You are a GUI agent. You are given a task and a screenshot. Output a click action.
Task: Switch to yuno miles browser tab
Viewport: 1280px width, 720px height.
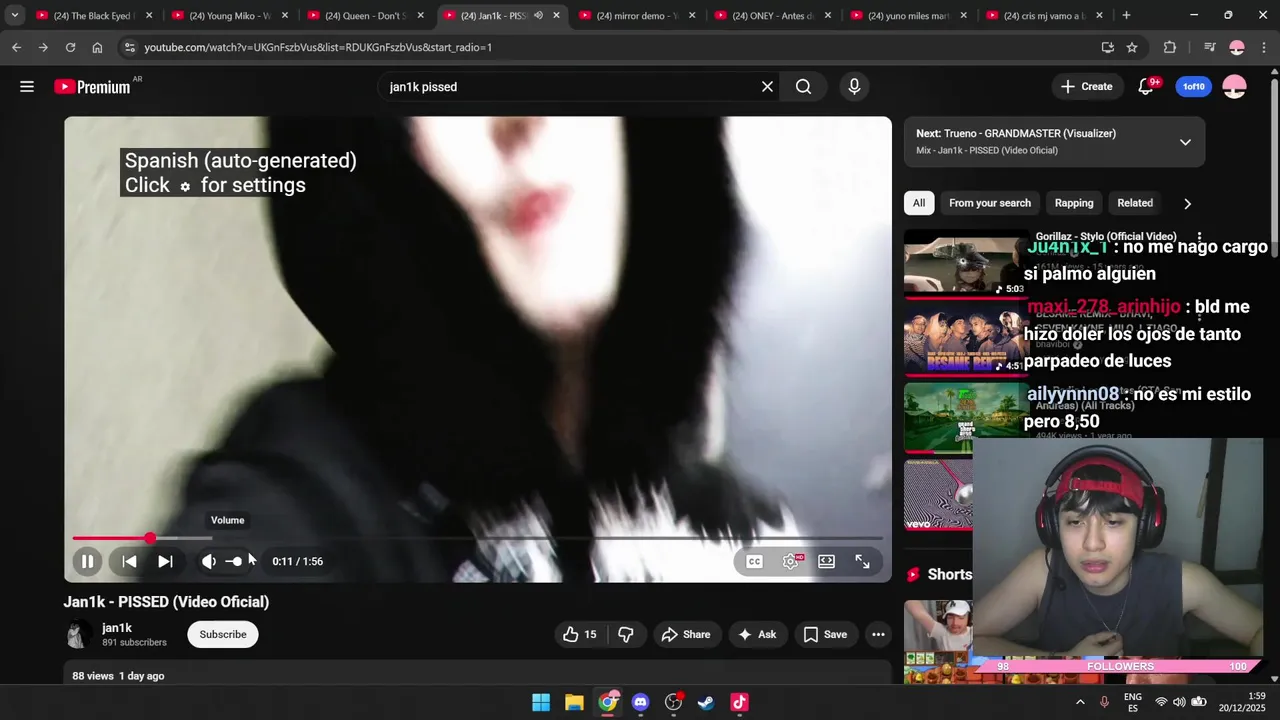click(x=908, y=16)
